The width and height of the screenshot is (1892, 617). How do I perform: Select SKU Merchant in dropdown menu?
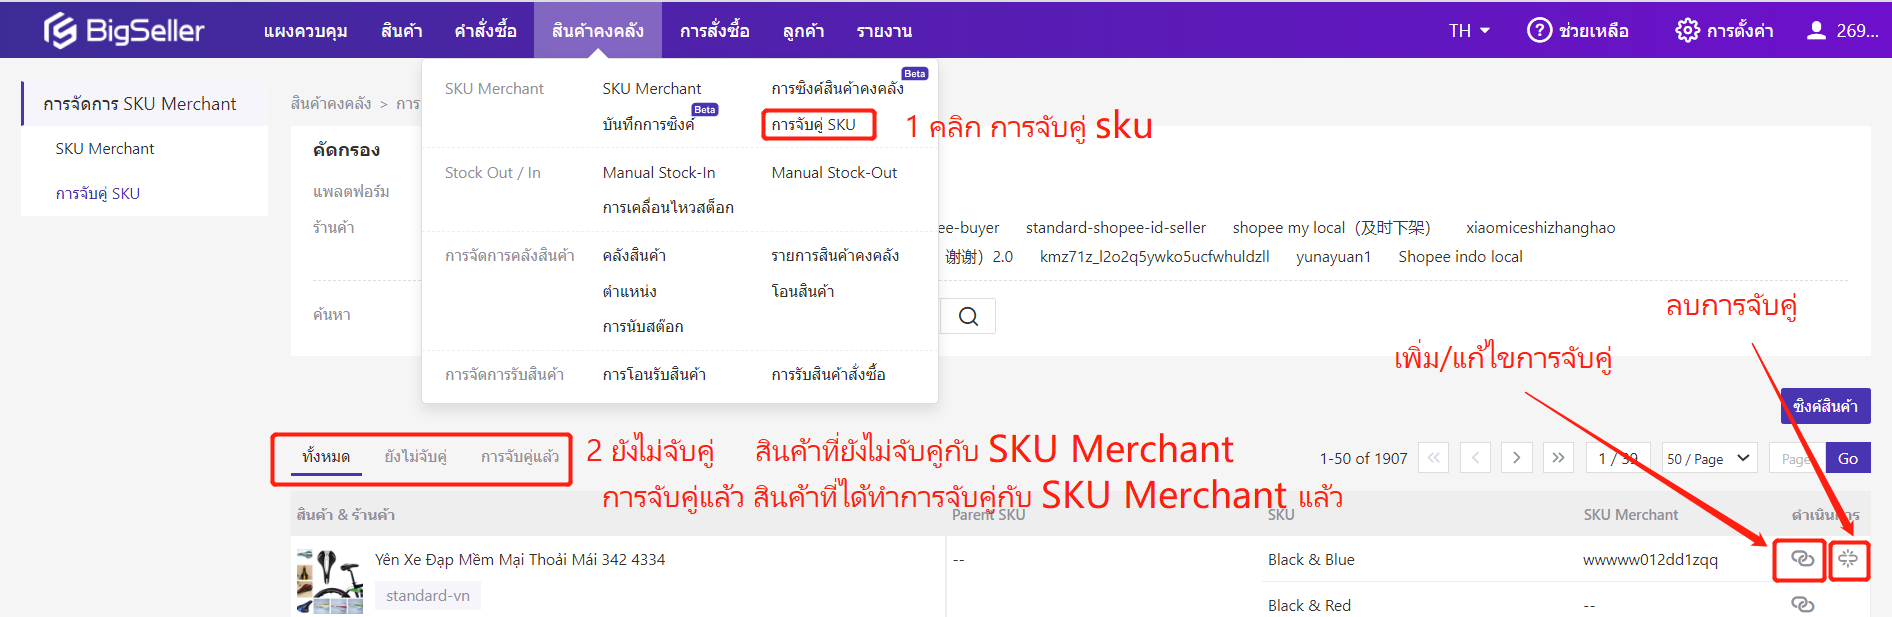(652, 88)
